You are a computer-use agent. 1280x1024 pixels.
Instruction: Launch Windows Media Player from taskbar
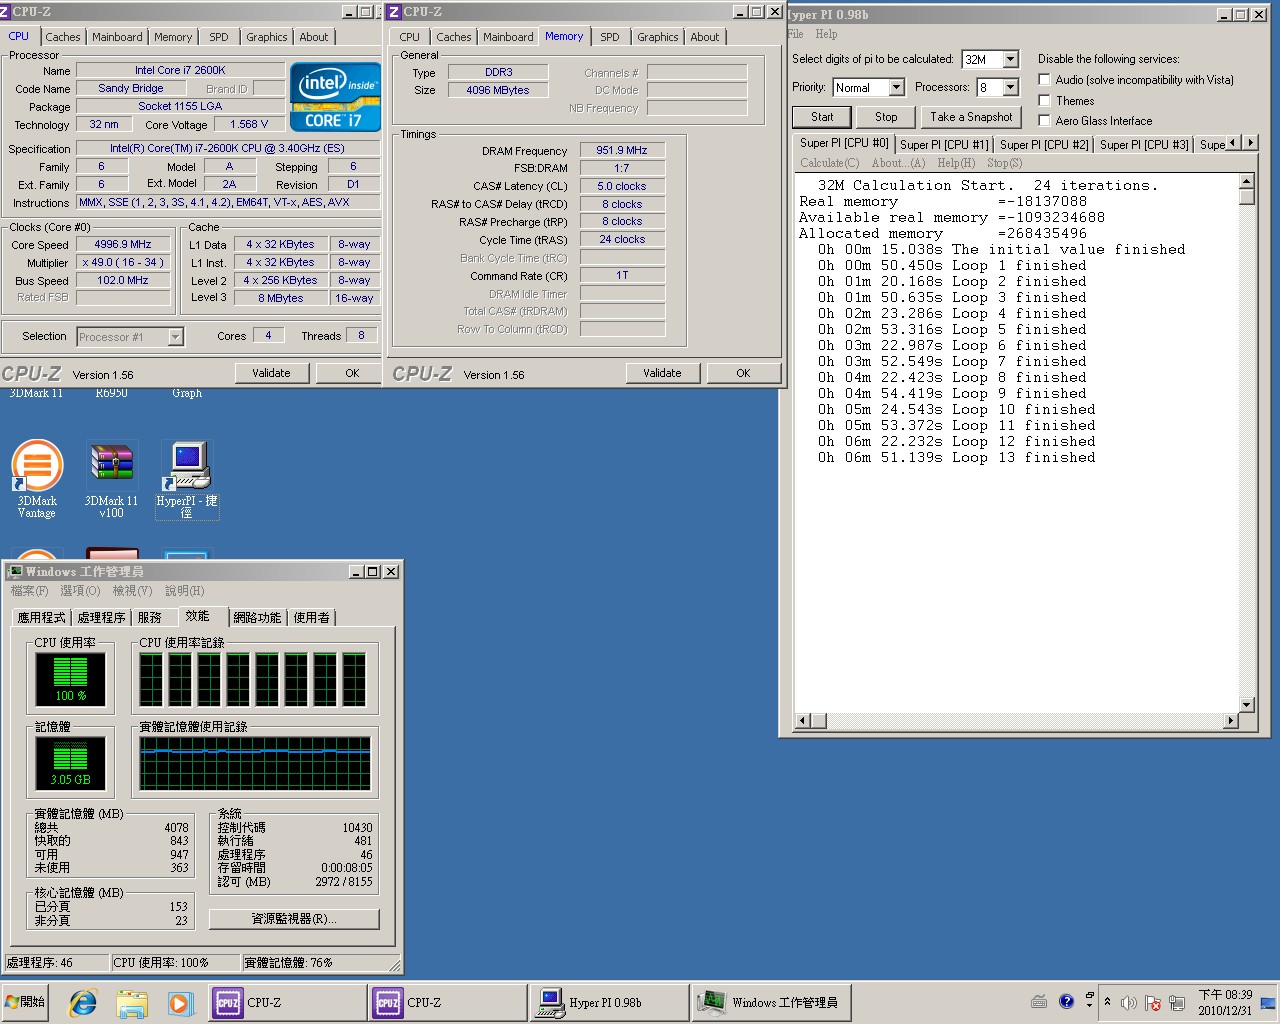point(179,1002)
